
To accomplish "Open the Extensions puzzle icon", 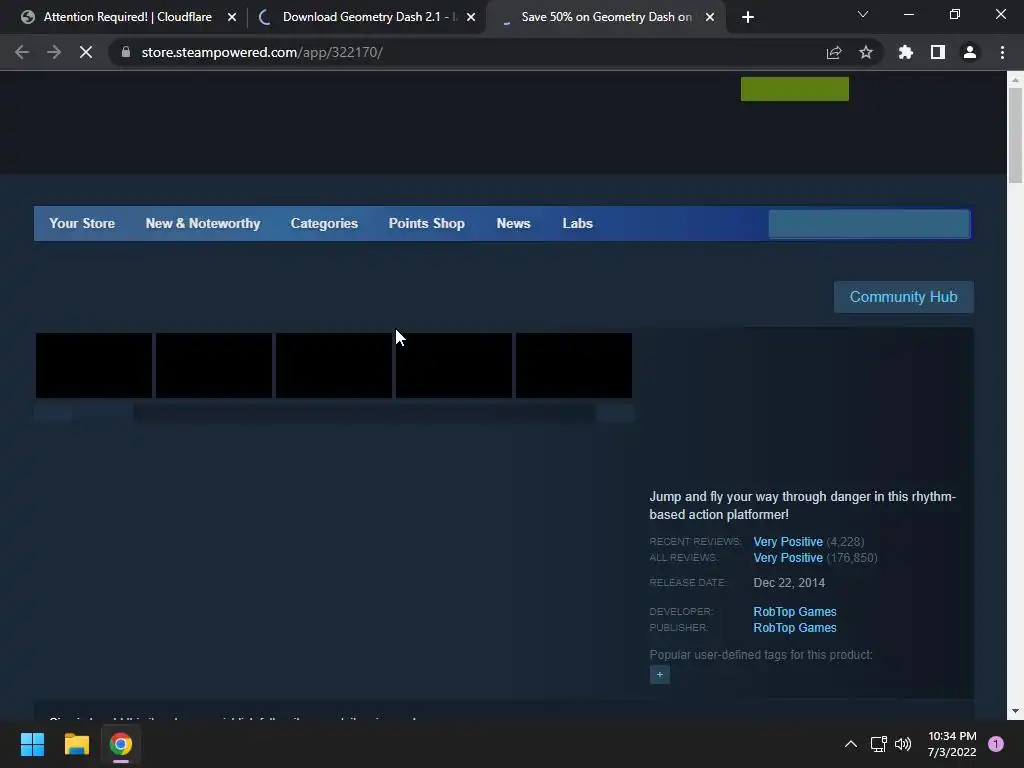I will click(x=906, y=52).
